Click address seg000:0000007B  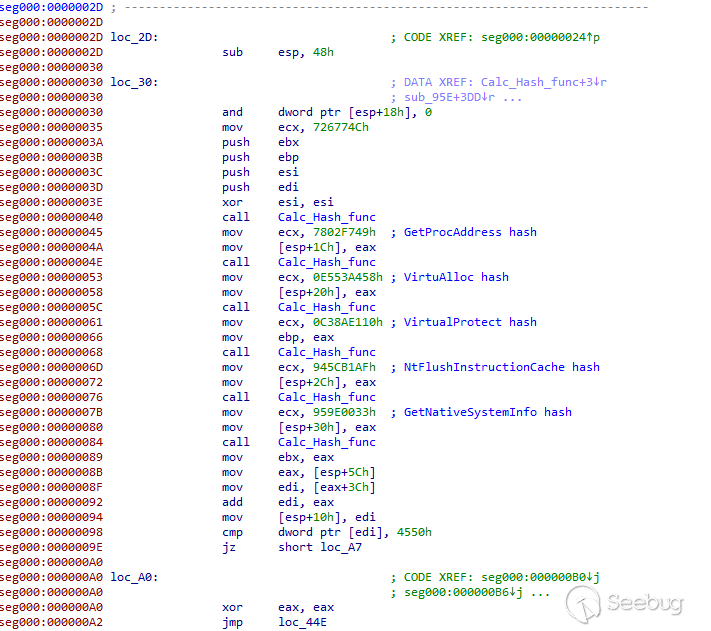click(51, 412)
